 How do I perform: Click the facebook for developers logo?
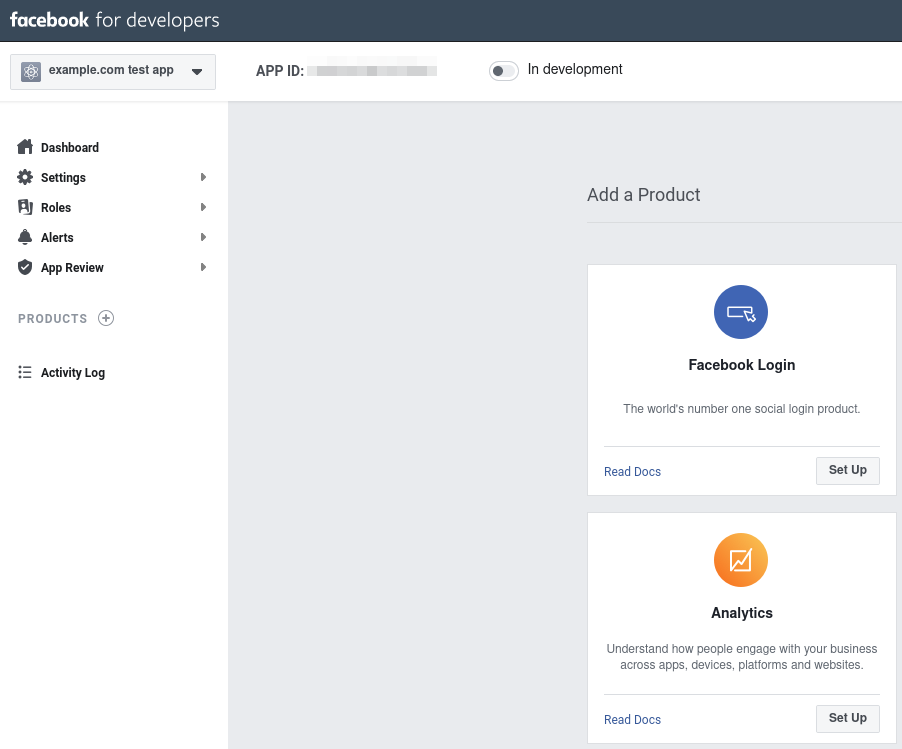pyautogui.click(x=114, y=20)
